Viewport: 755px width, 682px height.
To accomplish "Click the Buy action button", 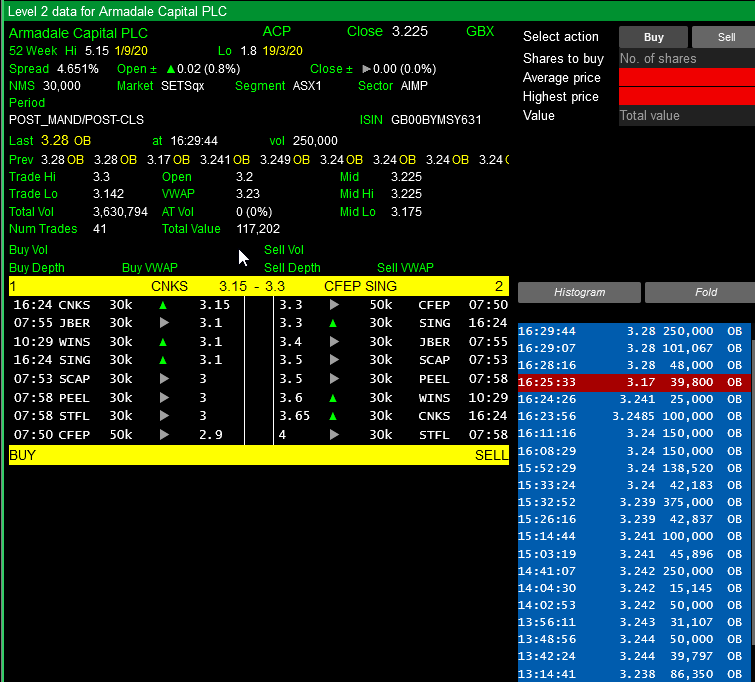I will point(653,37).
